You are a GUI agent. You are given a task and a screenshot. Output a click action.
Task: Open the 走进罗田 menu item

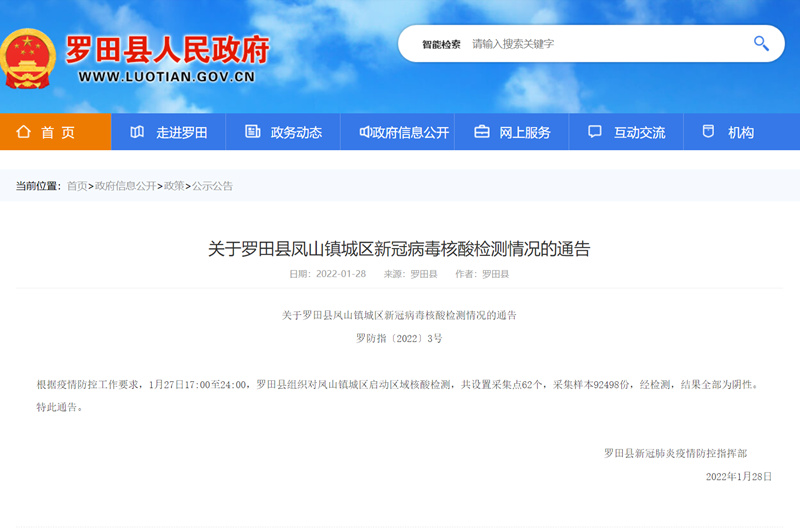point(181,132)
